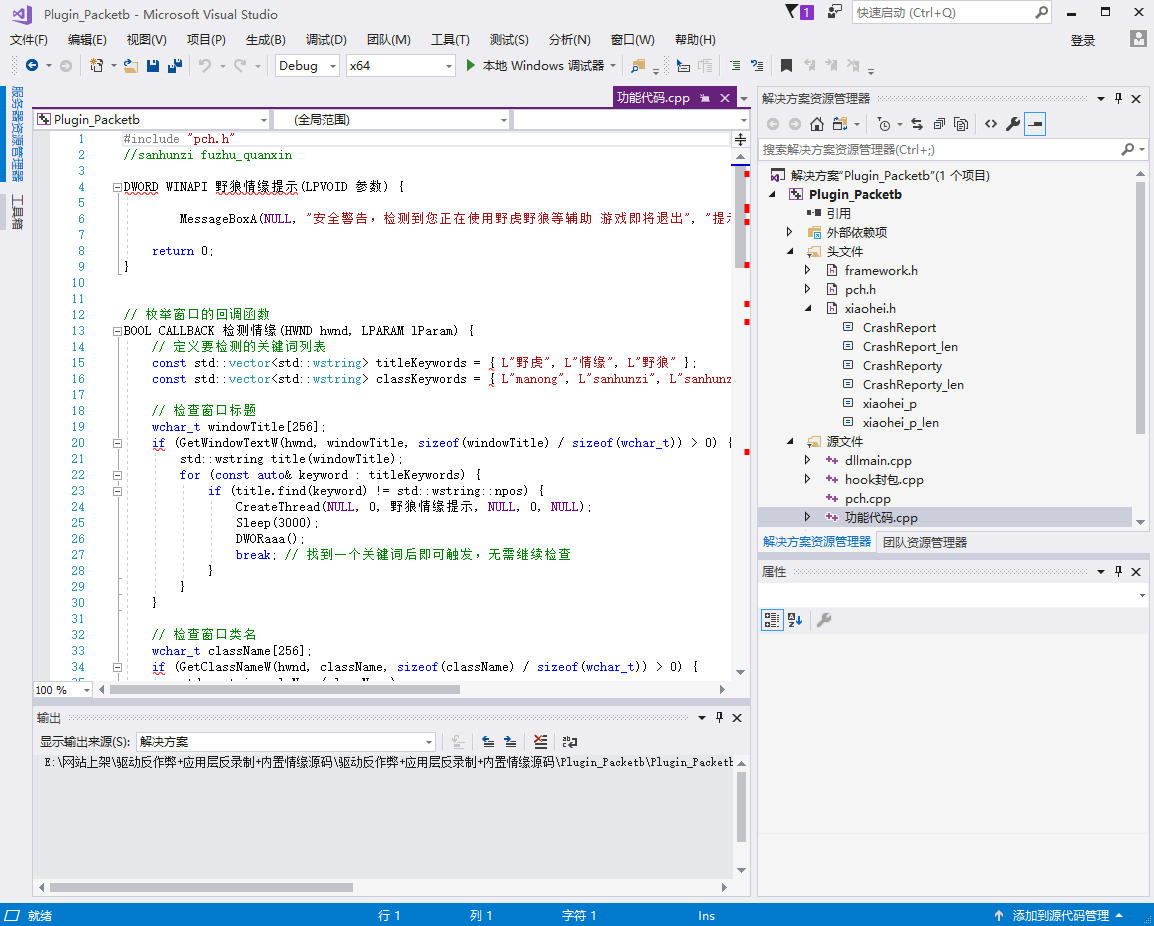Screen dimensions: 1154x926
Task: Click the Home icon in Solution Explorer
Action: 817,124
